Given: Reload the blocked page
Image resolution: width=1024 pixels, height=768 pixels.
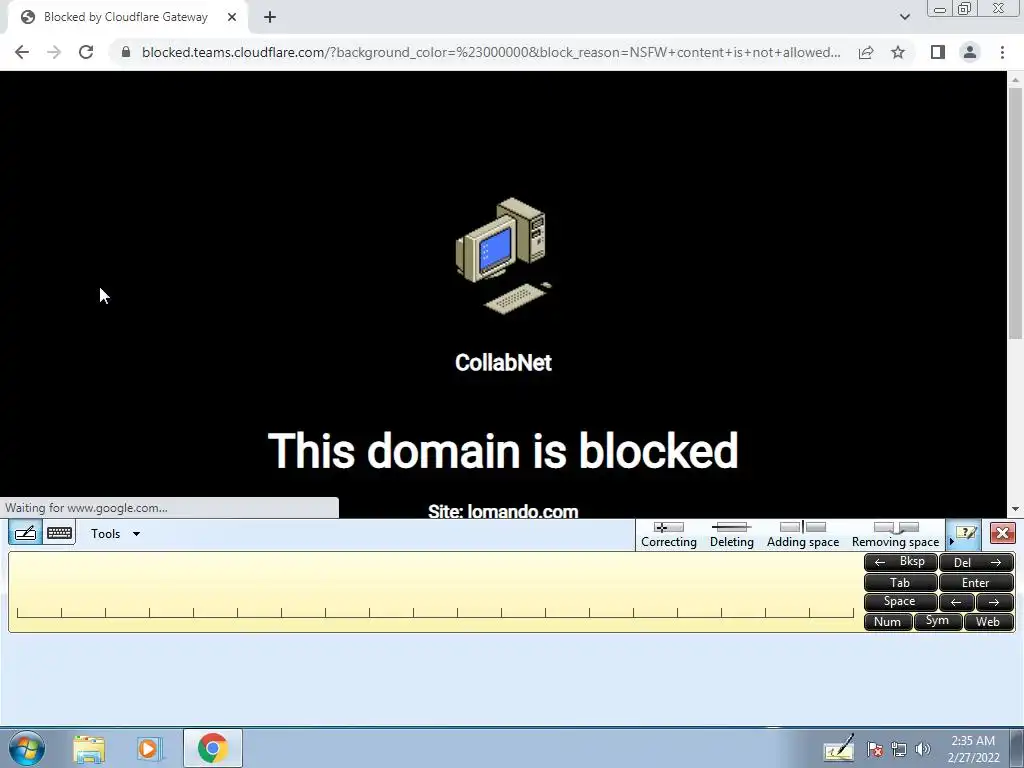Looking at the screenshot, I should pos(86,52).
